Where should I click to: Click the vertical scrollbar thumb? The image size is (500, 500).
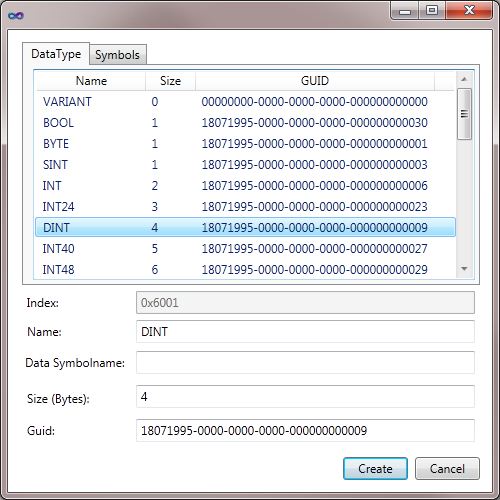[x=464, y=114]
